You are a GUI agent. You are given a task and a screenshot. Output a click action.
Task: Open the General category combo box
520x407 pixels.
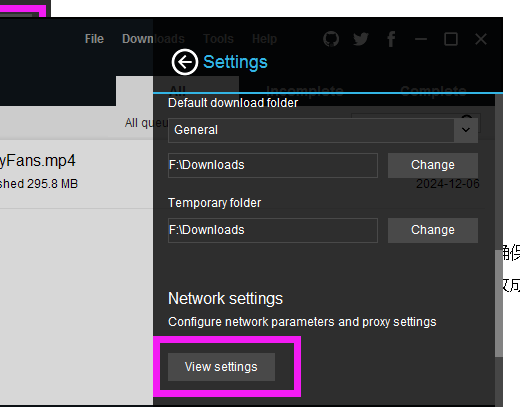(323, 130)
